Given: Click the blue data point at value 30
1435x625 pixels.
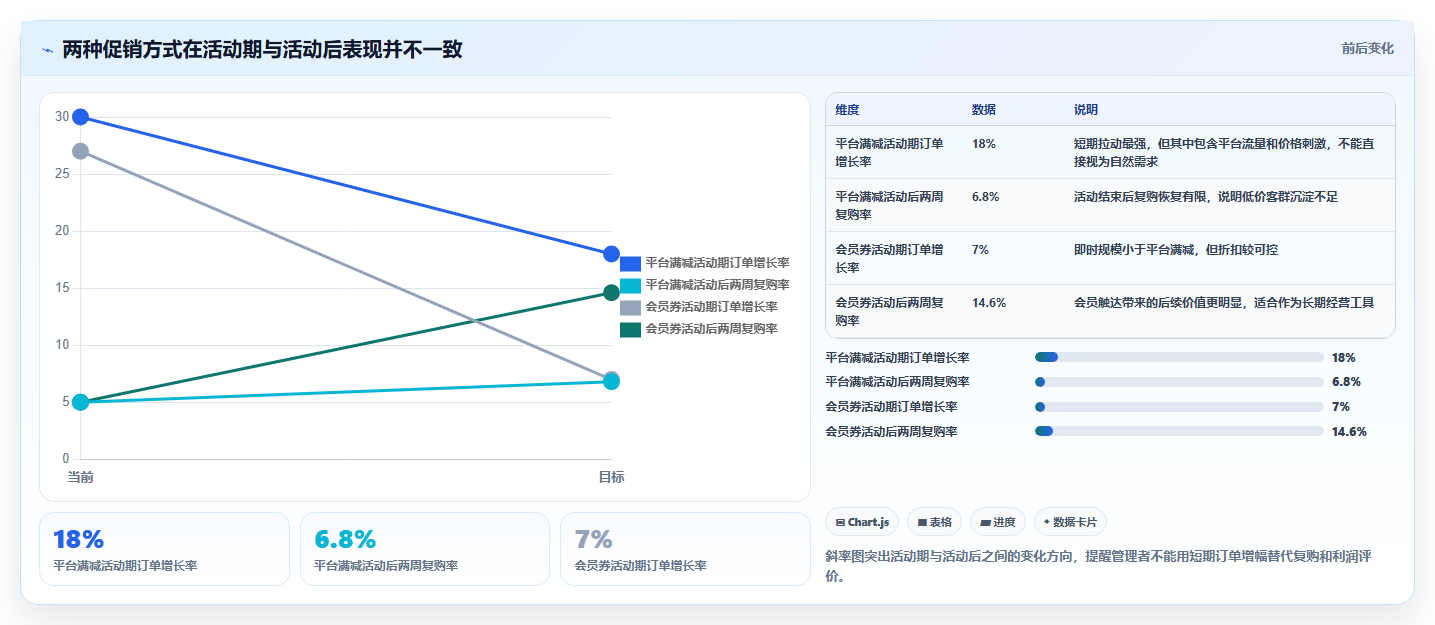Looking at the screenshot, I should 81,117.
